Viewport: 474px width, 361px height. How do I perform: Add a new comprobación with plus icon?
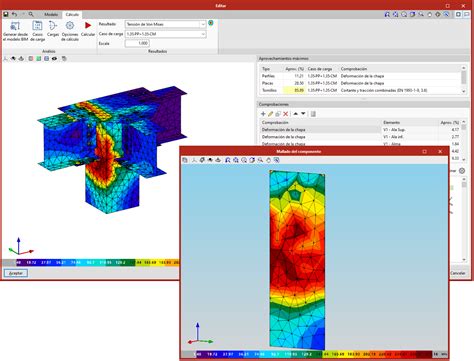click(263, 114)
